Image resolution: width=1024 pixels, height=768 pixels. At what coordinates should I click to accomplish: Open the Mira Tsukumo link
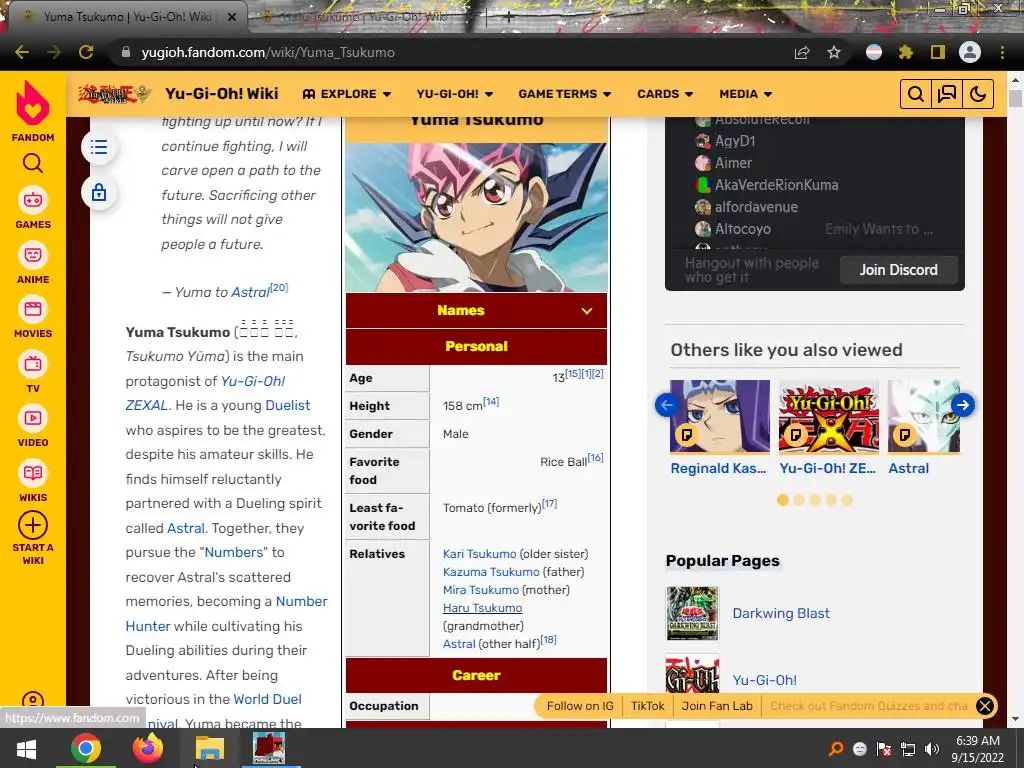481,590
